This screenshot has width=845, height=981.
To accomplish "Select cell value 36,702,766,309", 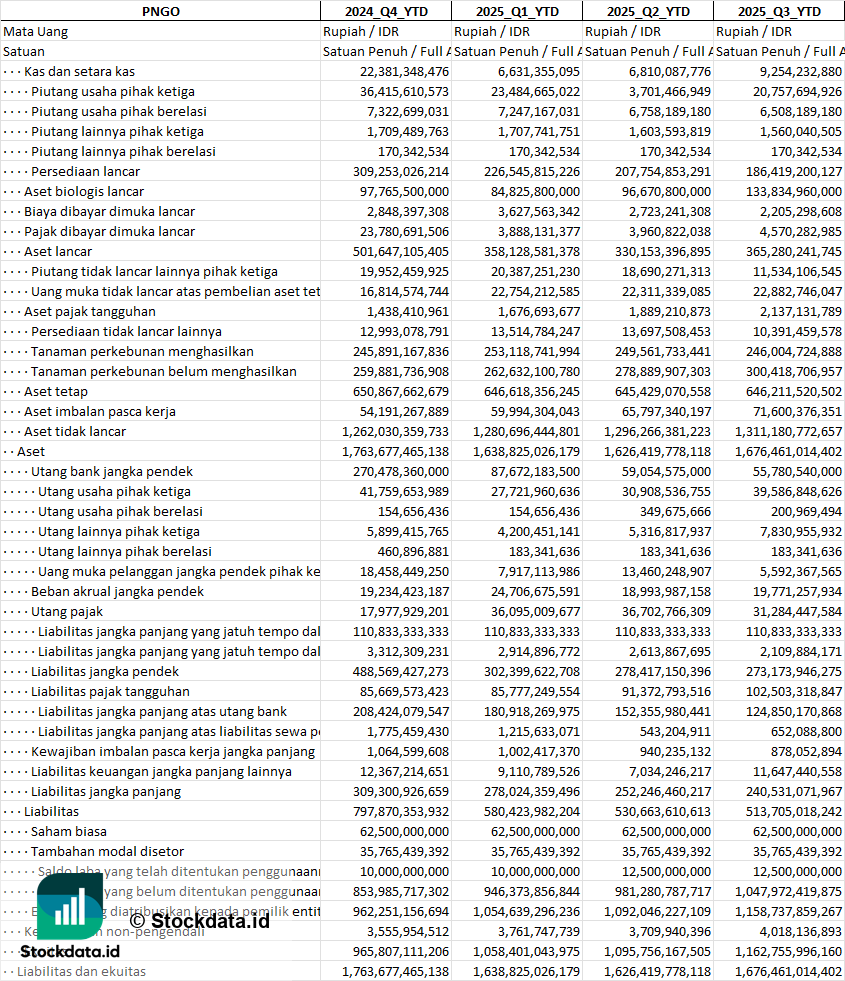I will (x=667, y=611).
